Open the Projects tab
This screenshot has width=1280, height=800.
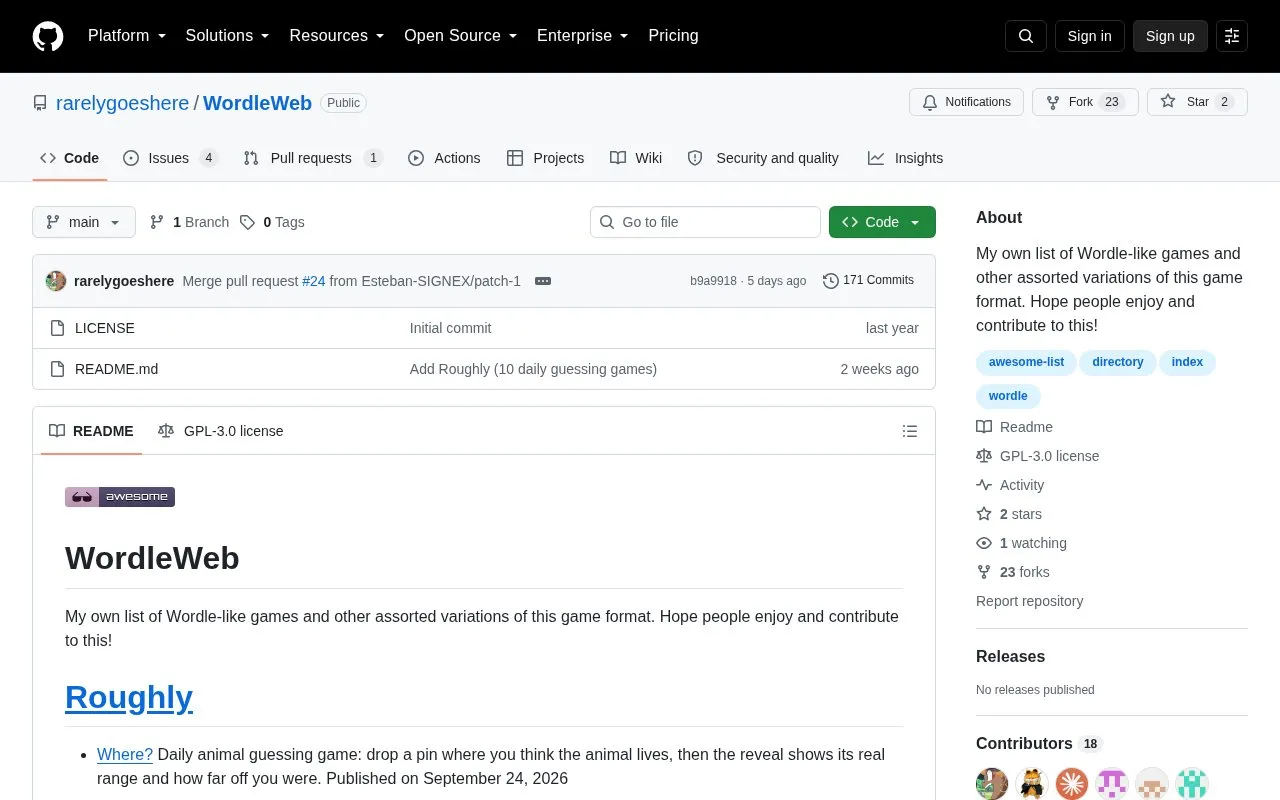point(545,158)
